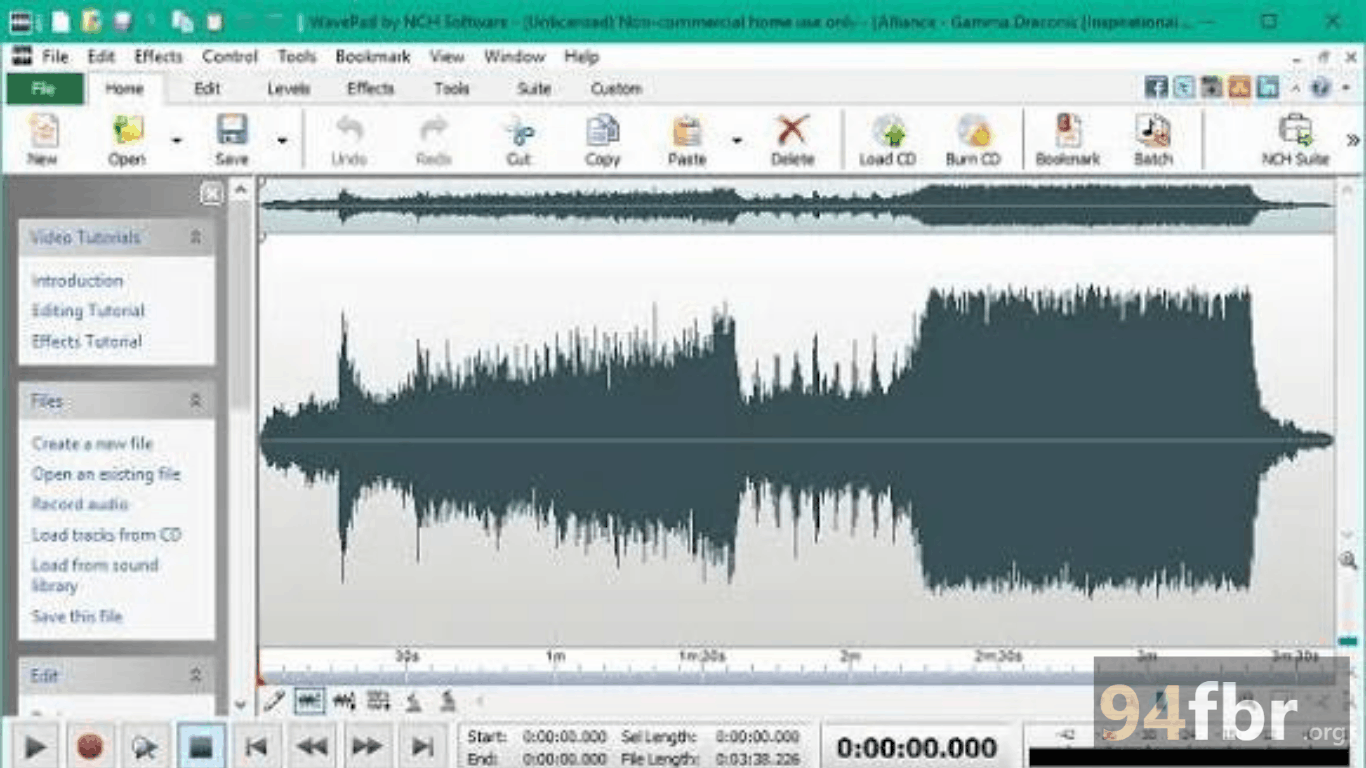Open the Editing Tutorial link
1366x768 pixels.
pyautogui.click(x=88, y=311)
